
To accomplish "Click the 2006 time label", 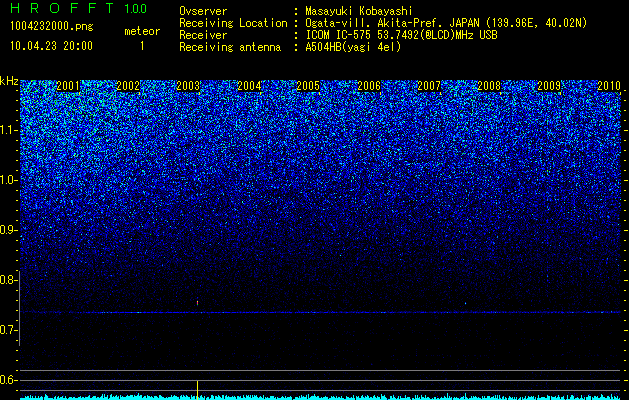I will (369, 86).
